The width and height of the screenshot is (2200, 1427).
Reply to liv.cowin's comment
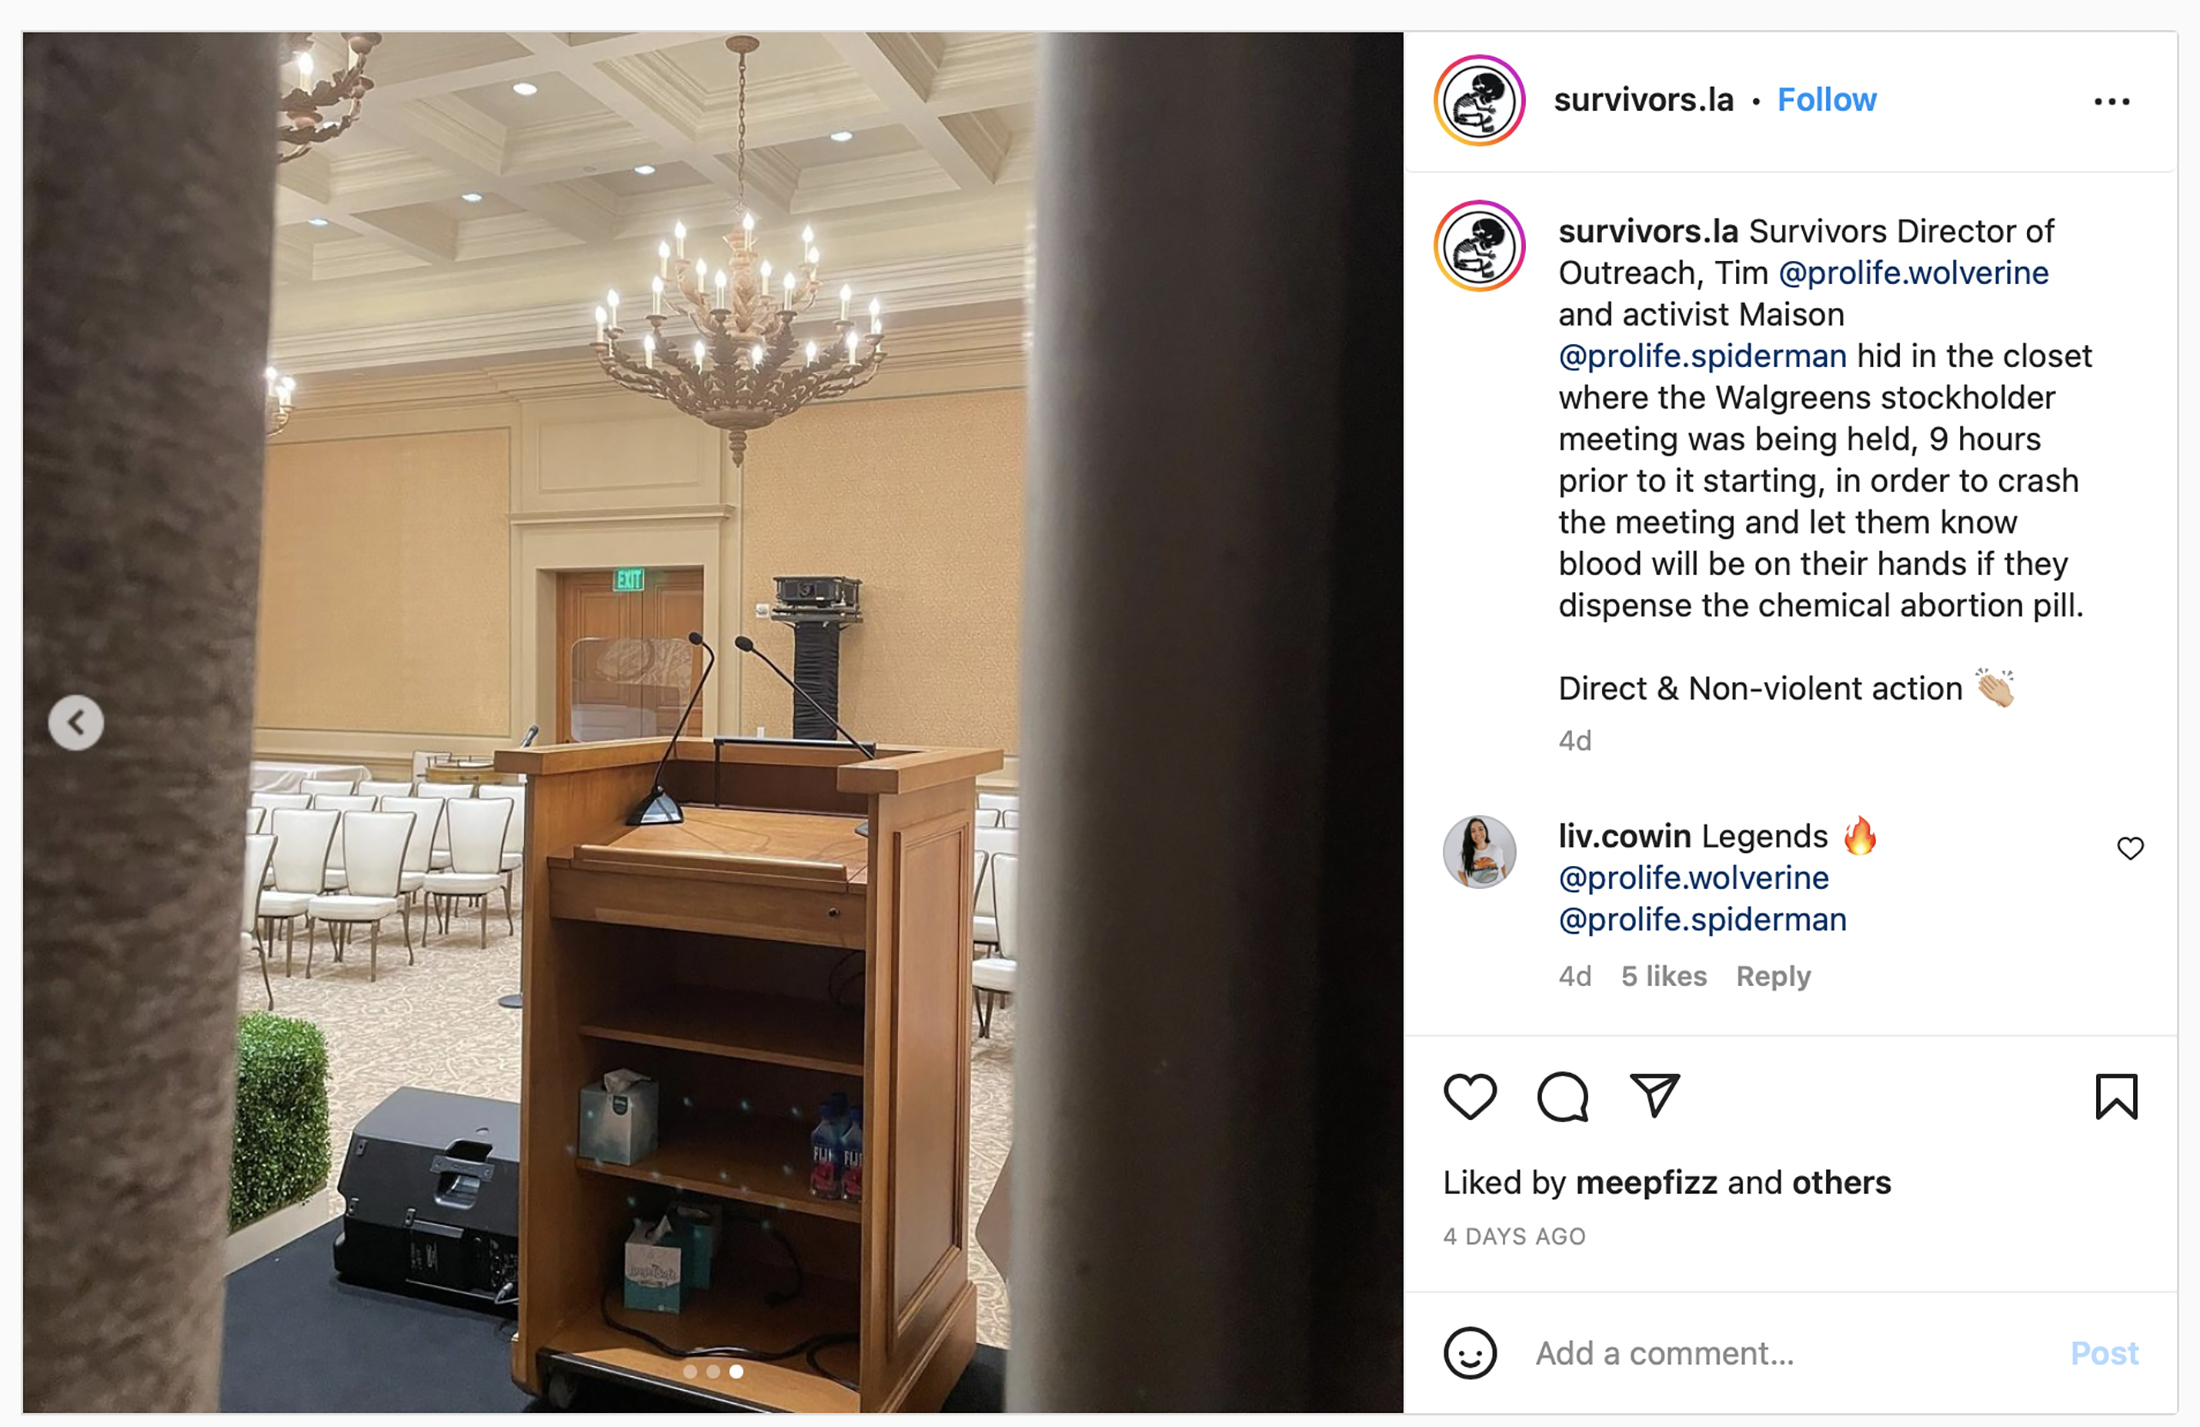pos(1773,976)
